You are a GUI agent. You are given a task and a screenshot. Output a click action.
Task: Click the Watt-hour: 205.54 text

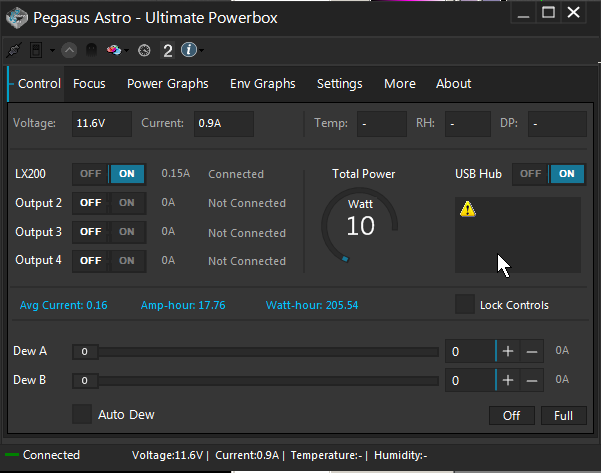(312, 305)
